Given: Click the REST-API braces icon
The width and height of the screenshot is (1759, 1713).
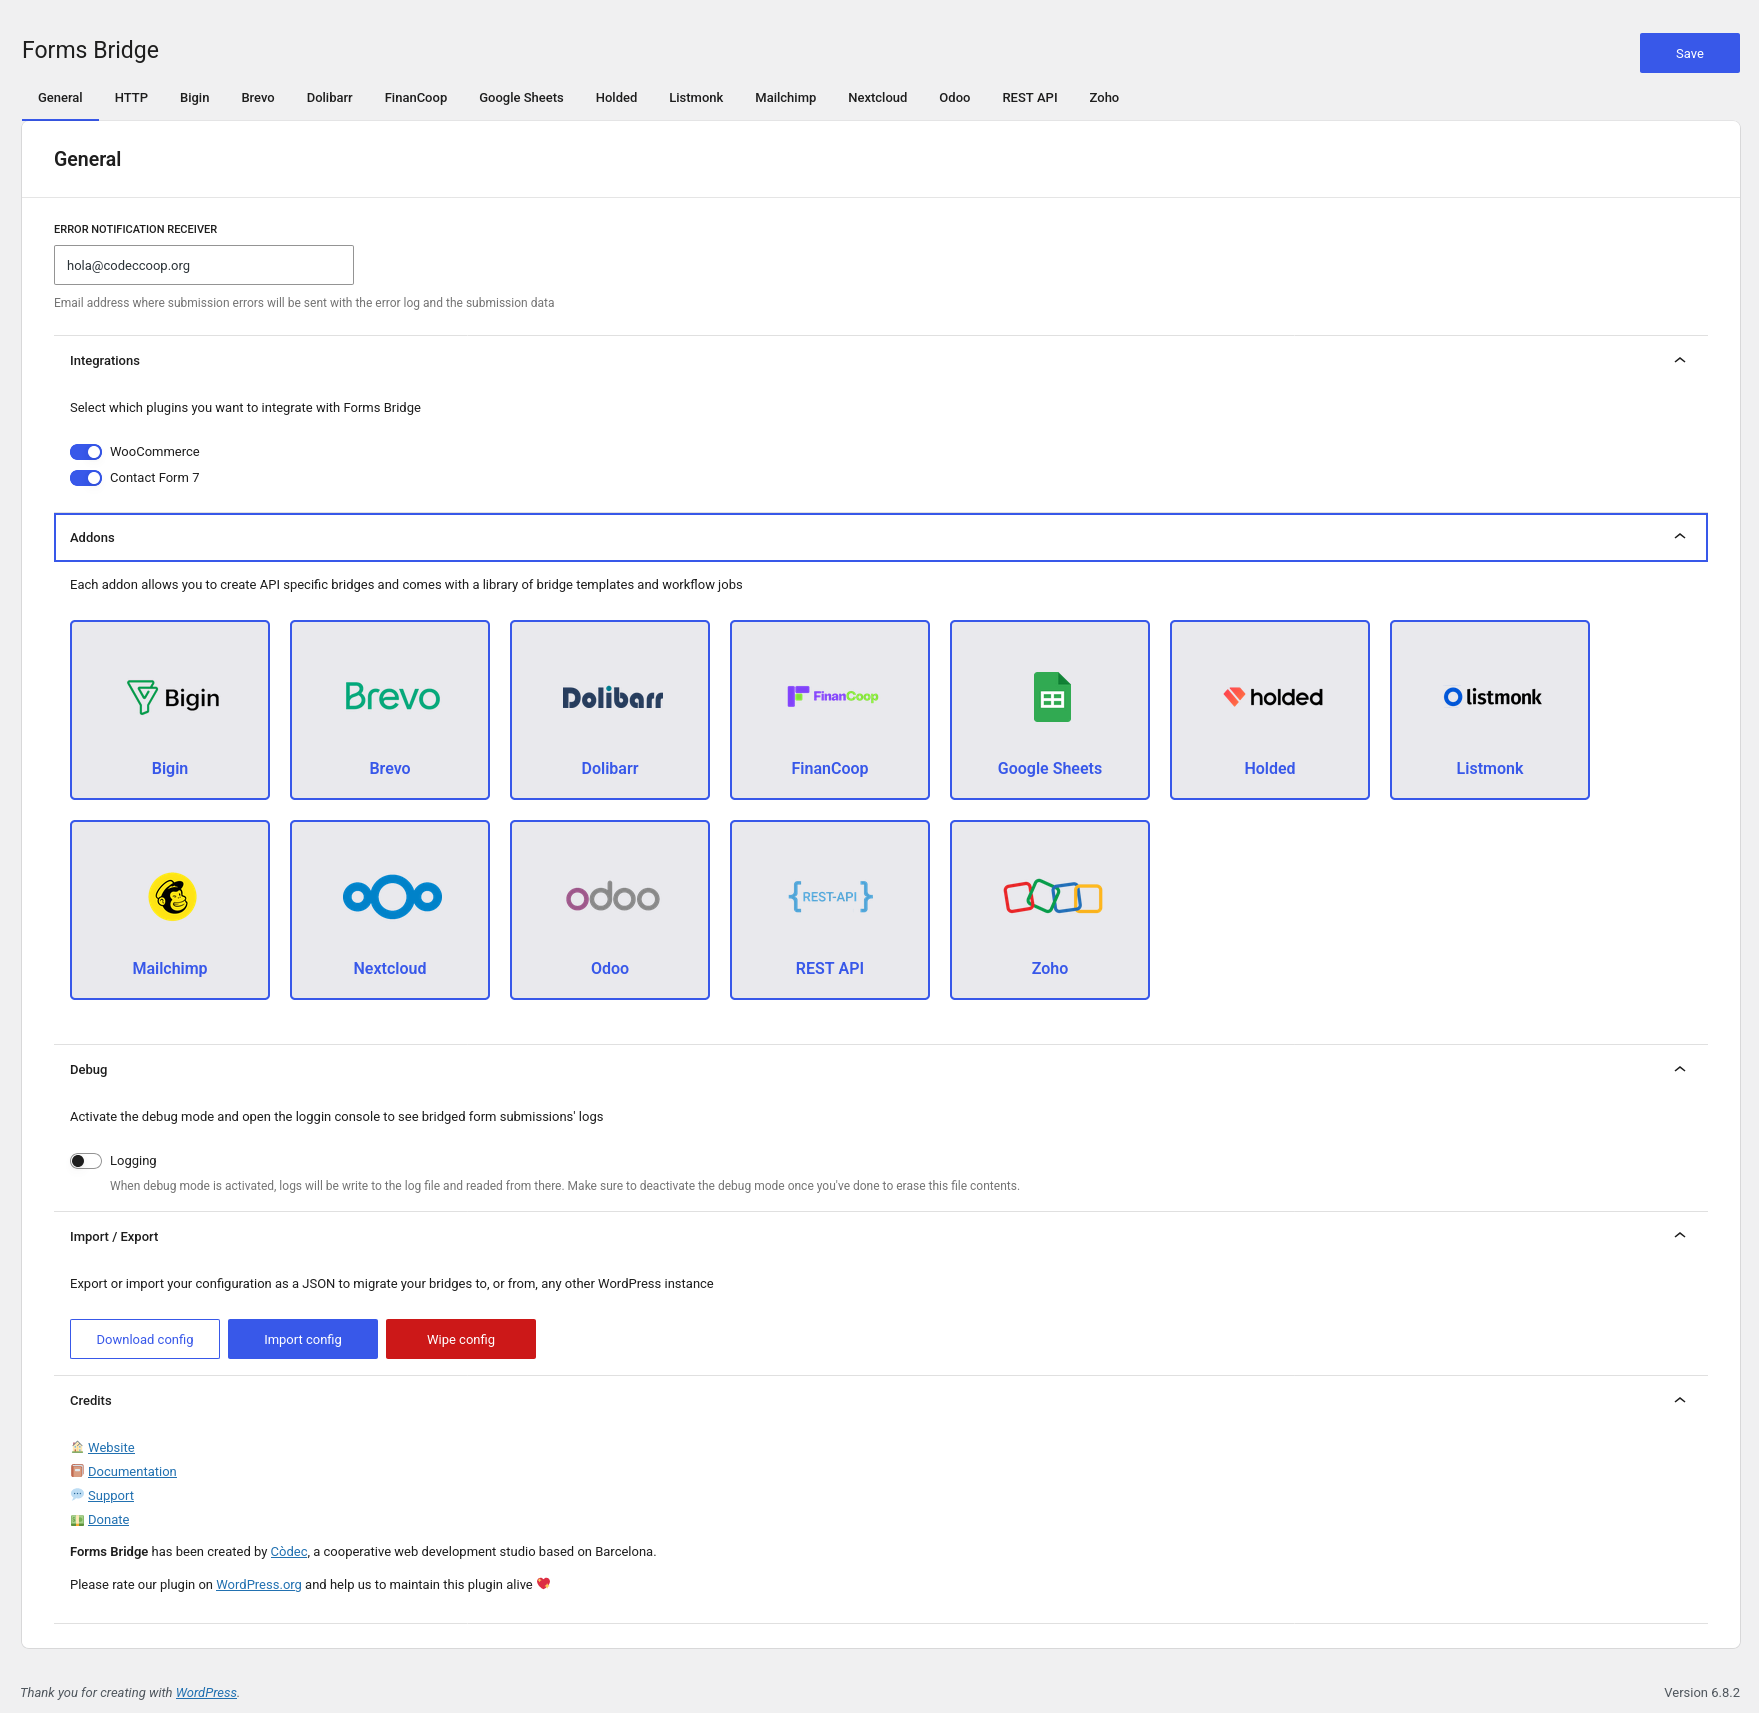Looking at the screenshot, I should (x=830, y=896).
